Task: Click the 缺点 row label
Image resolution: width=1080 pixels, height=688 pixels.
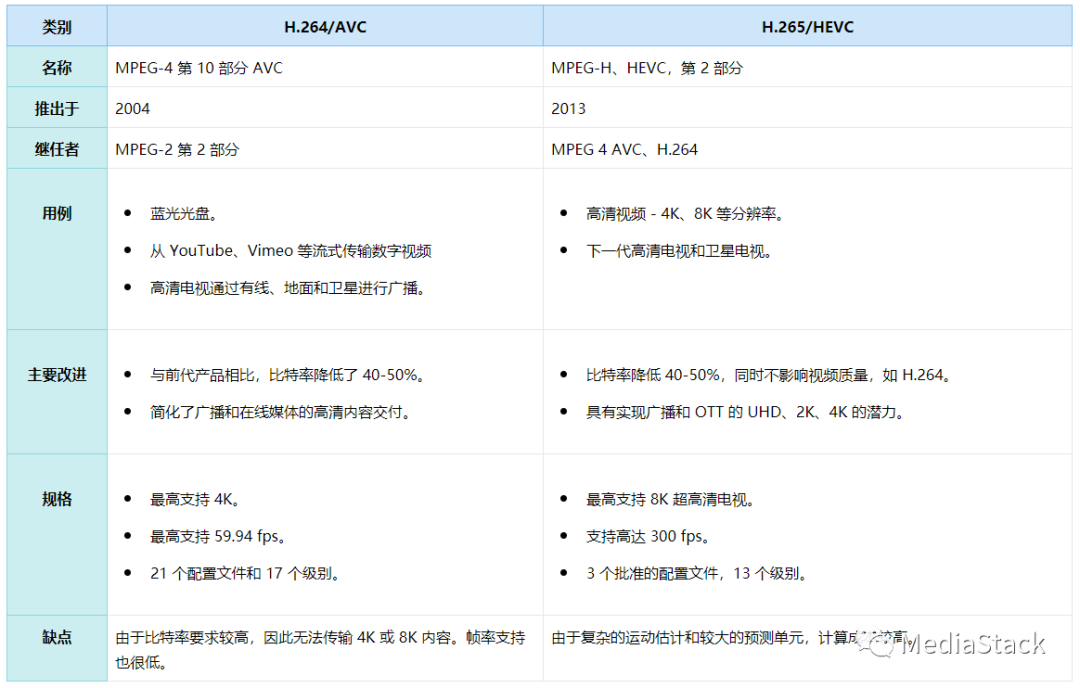Action: (x=57, y=637)
